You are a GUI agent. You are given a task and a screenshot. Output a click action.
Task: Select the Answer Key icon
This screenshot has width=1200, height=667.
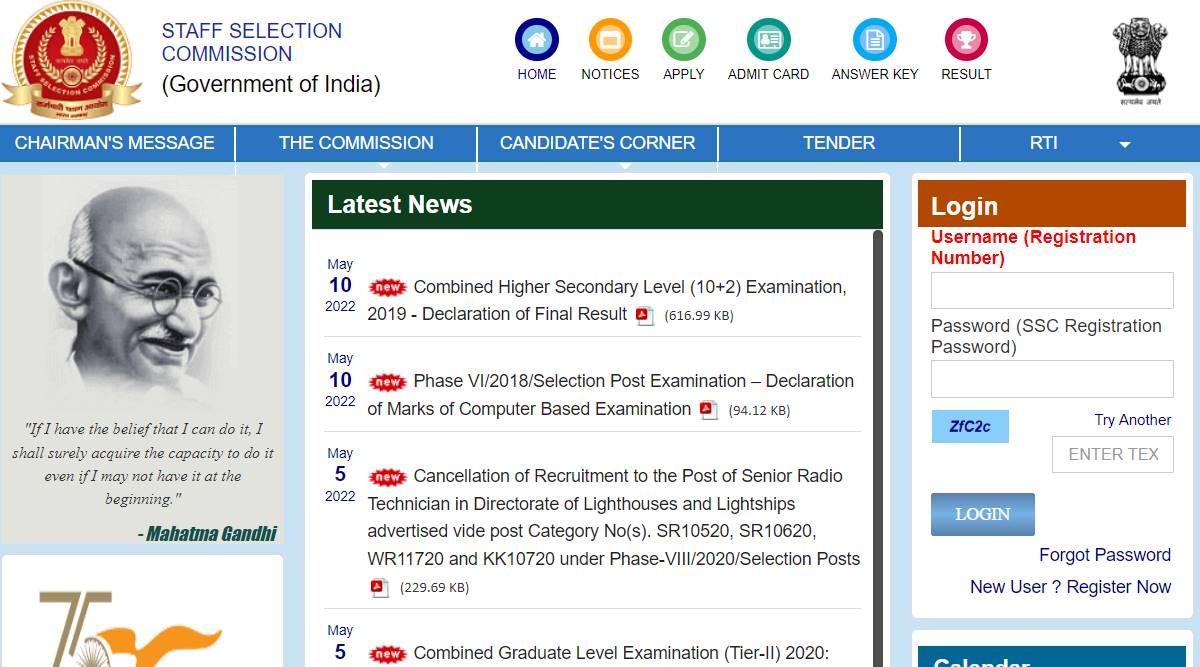(874, 40)
